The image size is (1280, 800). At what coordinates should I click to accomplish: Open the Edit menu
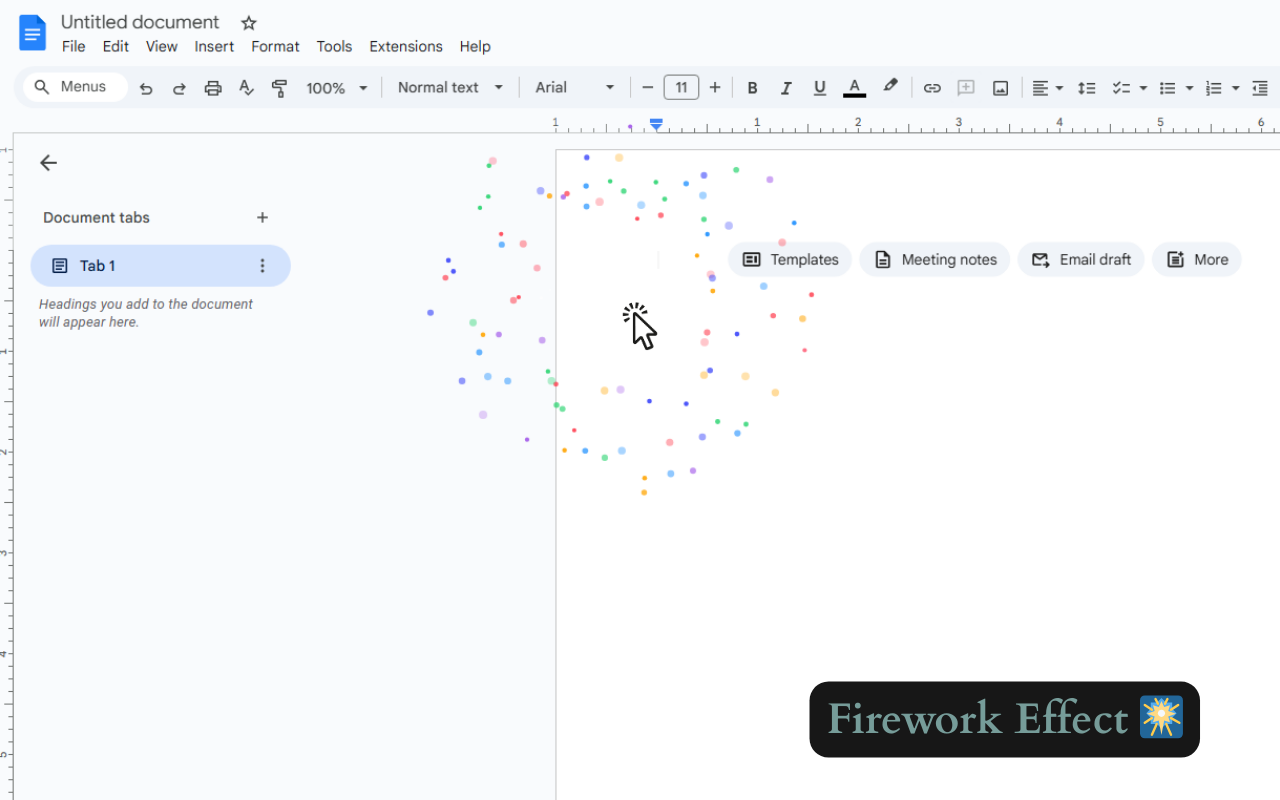[116, 46]
